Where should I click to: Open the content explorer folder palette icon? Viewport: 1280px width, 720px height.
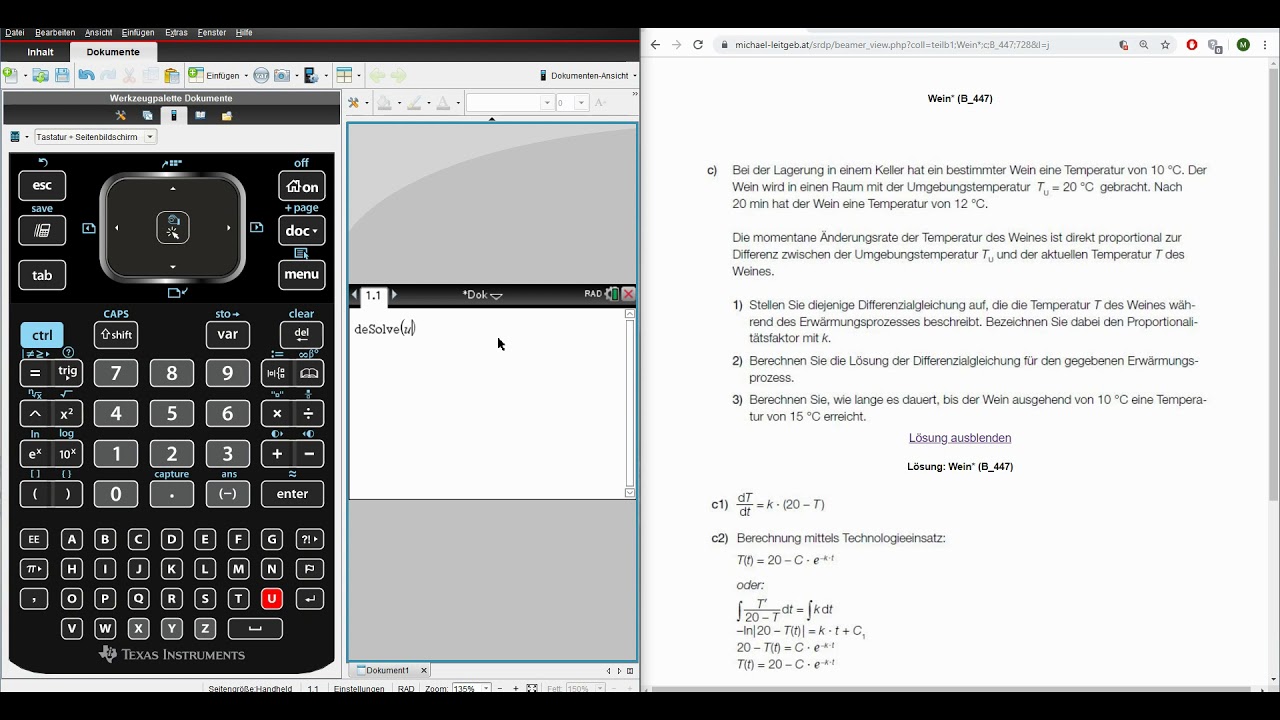tap(226, 115)
